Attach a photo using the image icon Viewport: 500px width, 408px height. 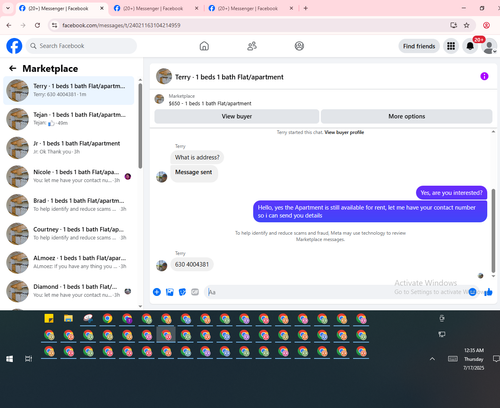tap(170, 292)
